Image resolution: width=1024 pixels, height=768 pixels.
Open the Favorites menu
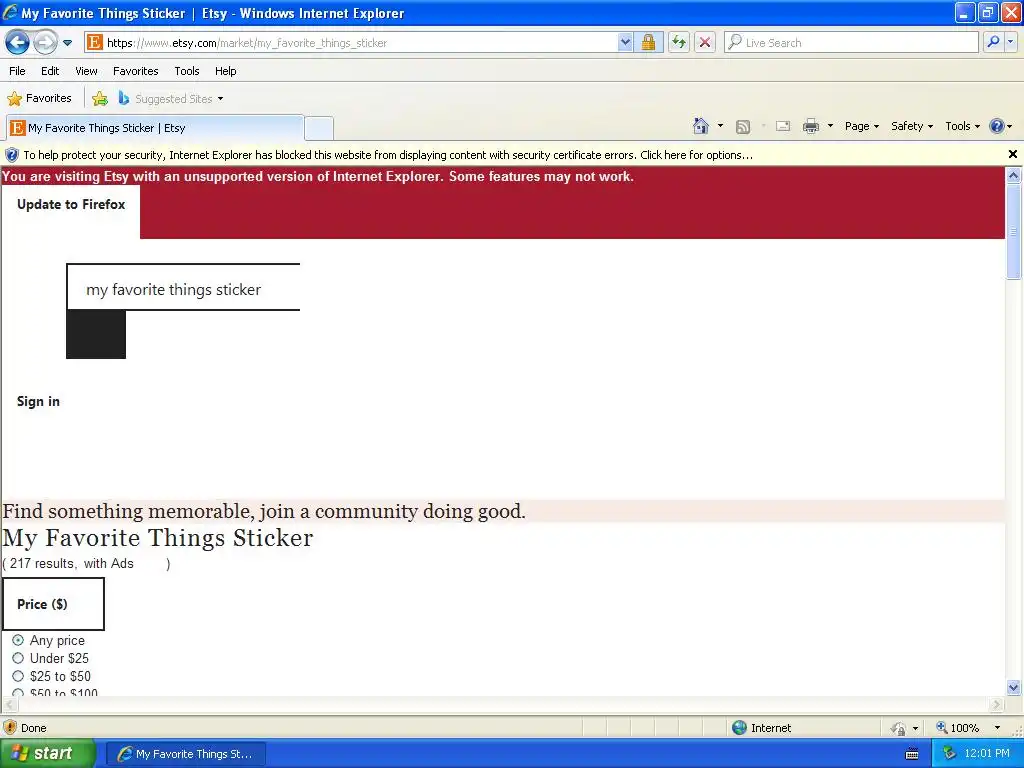pos(135,71)
